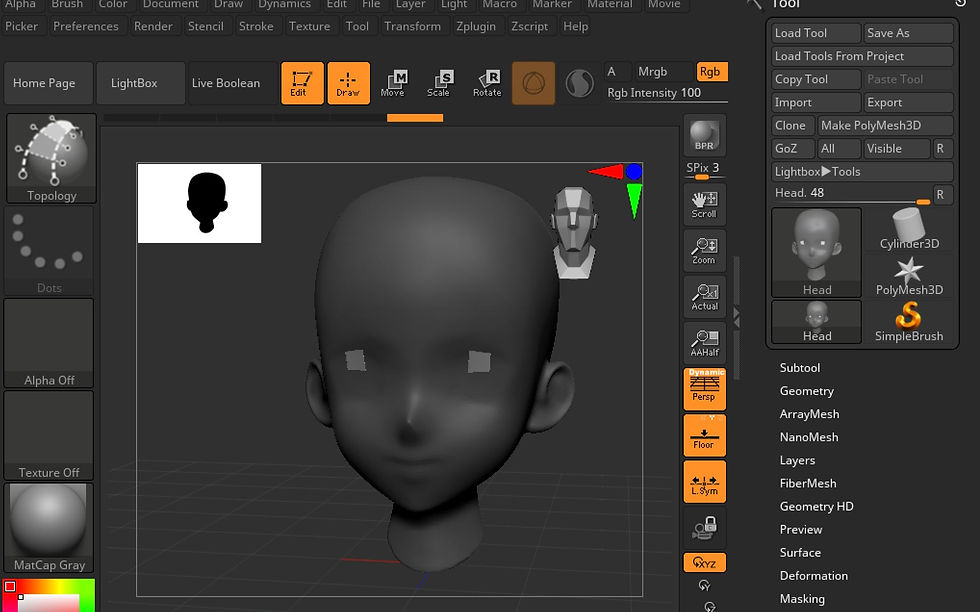Open the Transform menu
This screenshot has height=612, width=980.
(412, 26)
